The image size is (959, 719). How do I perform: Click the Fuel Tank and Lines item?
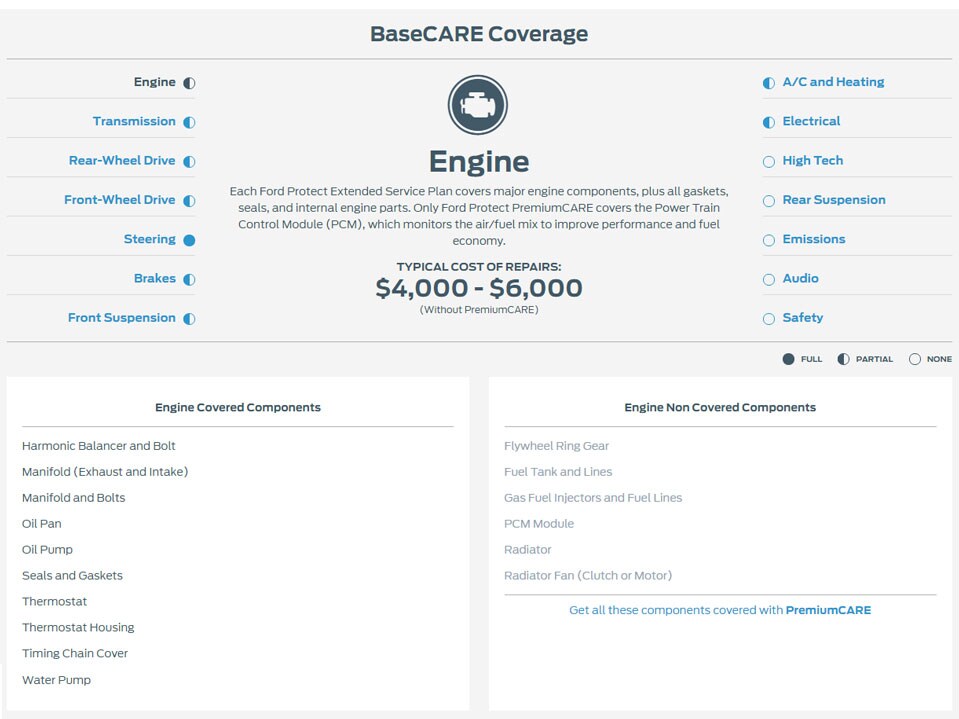tap(558, 472)
